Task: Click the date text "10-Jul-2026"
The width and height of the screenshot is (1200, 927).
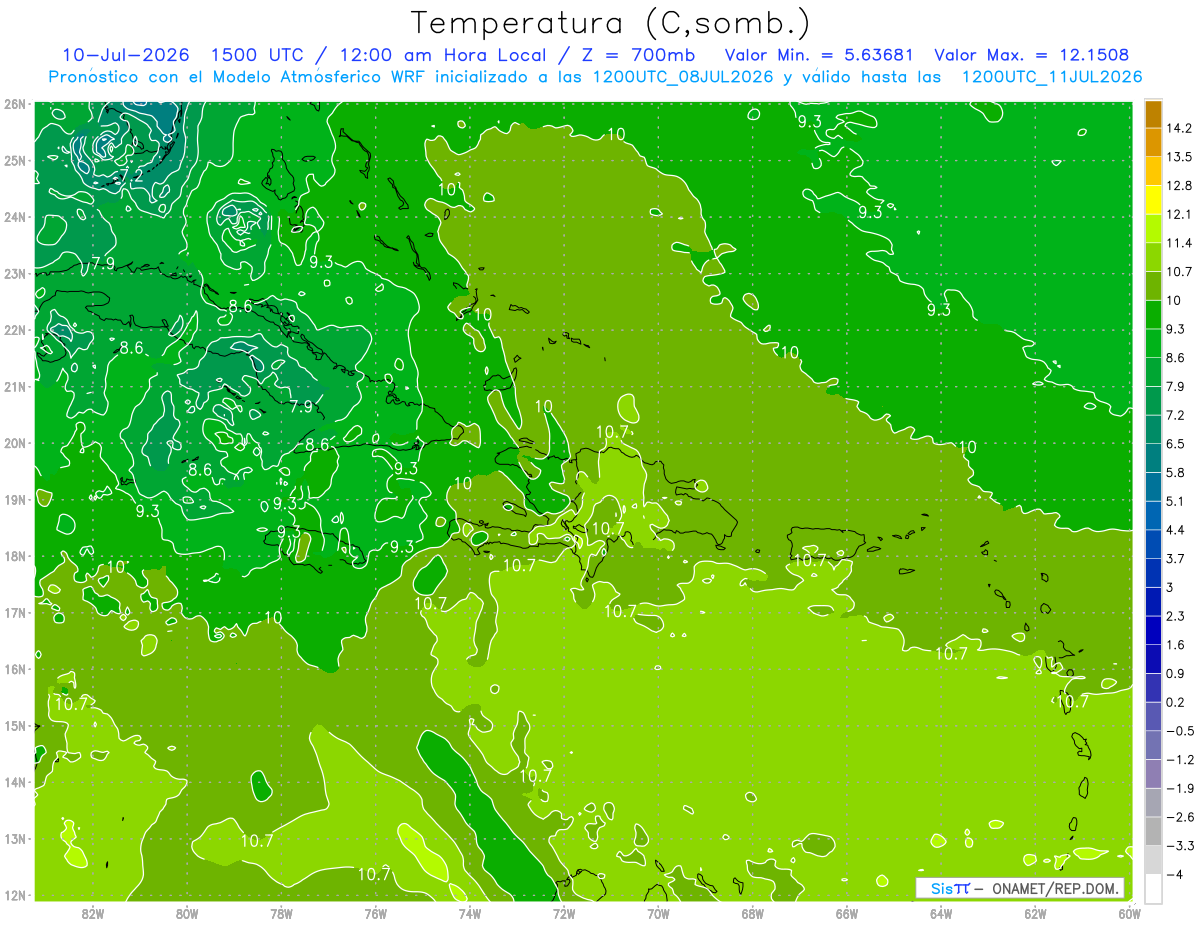Action: tap(126, 55)
